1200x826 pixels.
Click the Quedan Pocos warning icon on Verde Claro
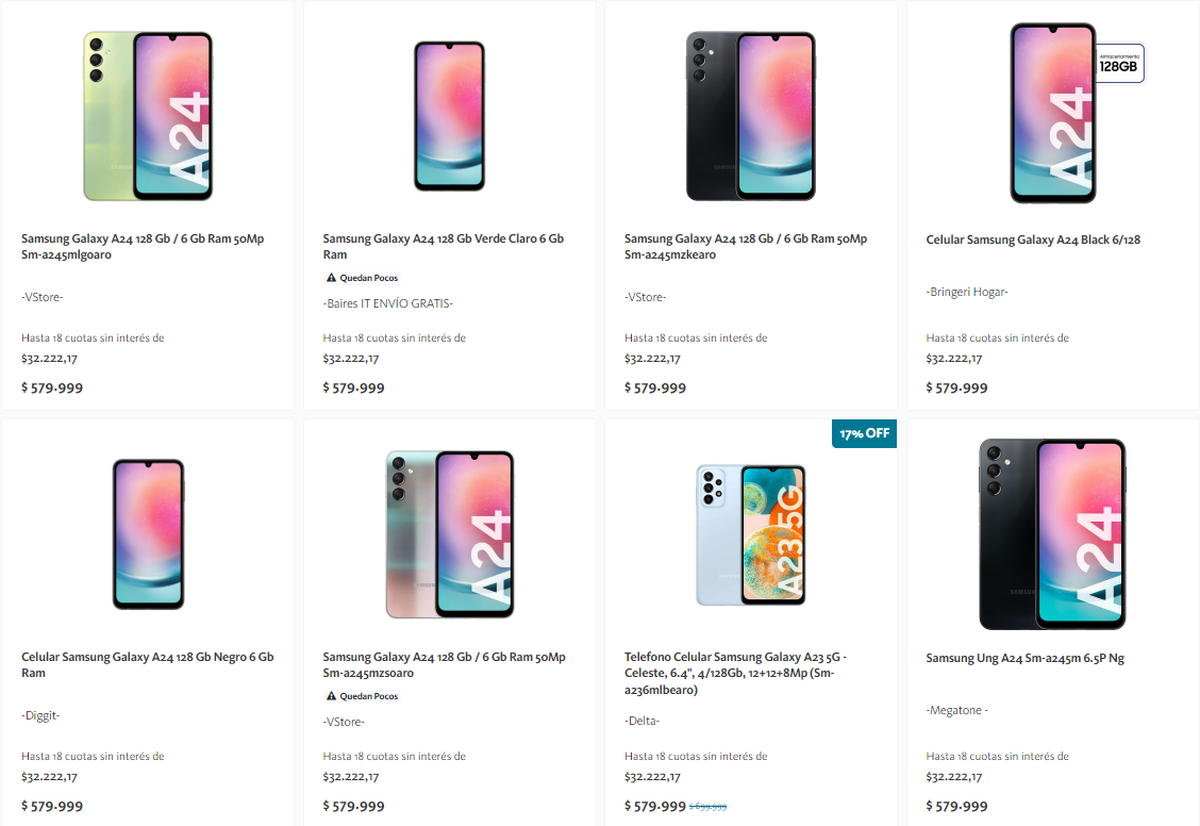point(331,278)
